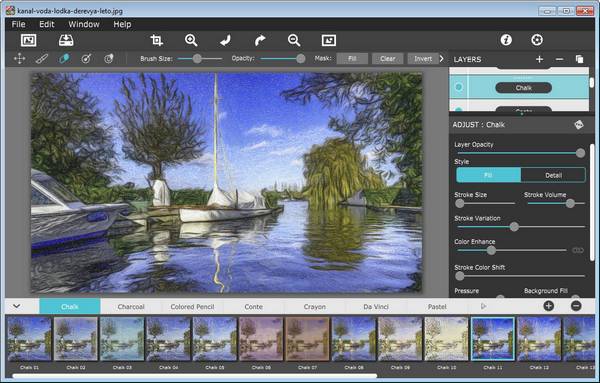Fit image to screen icon
The width and height of the screenshot is (600, 383).
[x=329, y=40]
